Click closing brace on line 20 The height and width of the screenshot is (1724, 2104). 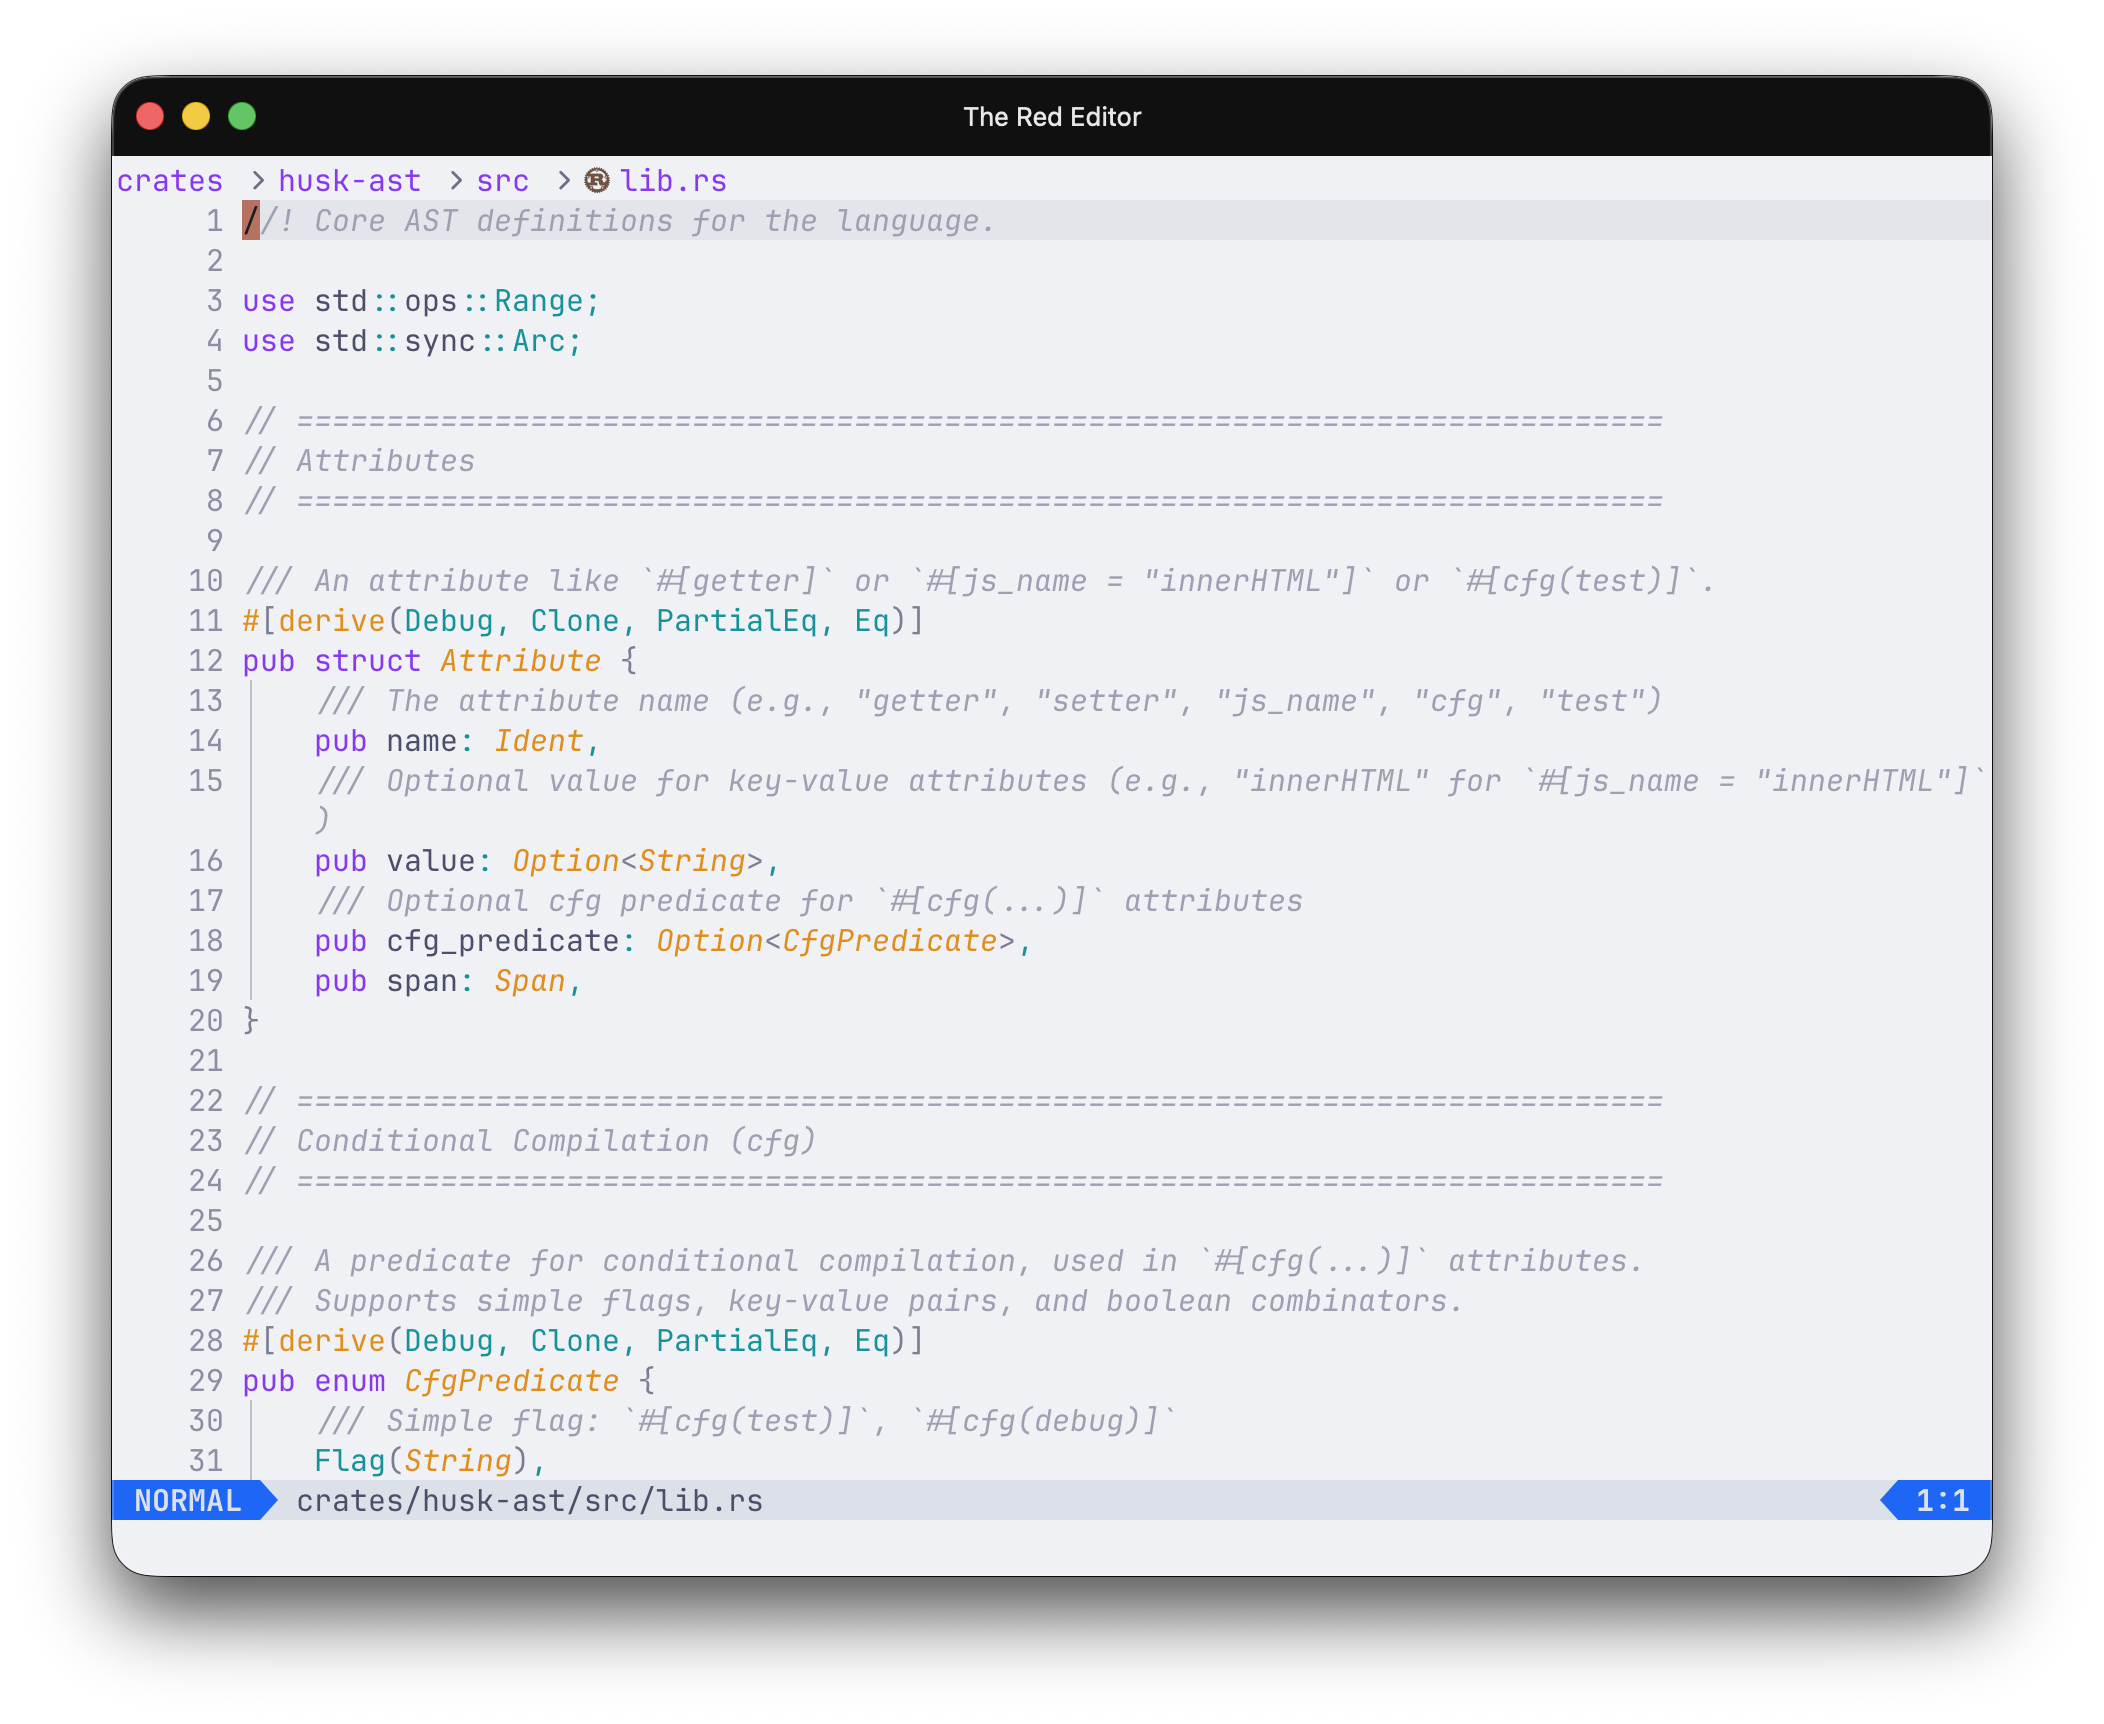[x=251, y=1020]
